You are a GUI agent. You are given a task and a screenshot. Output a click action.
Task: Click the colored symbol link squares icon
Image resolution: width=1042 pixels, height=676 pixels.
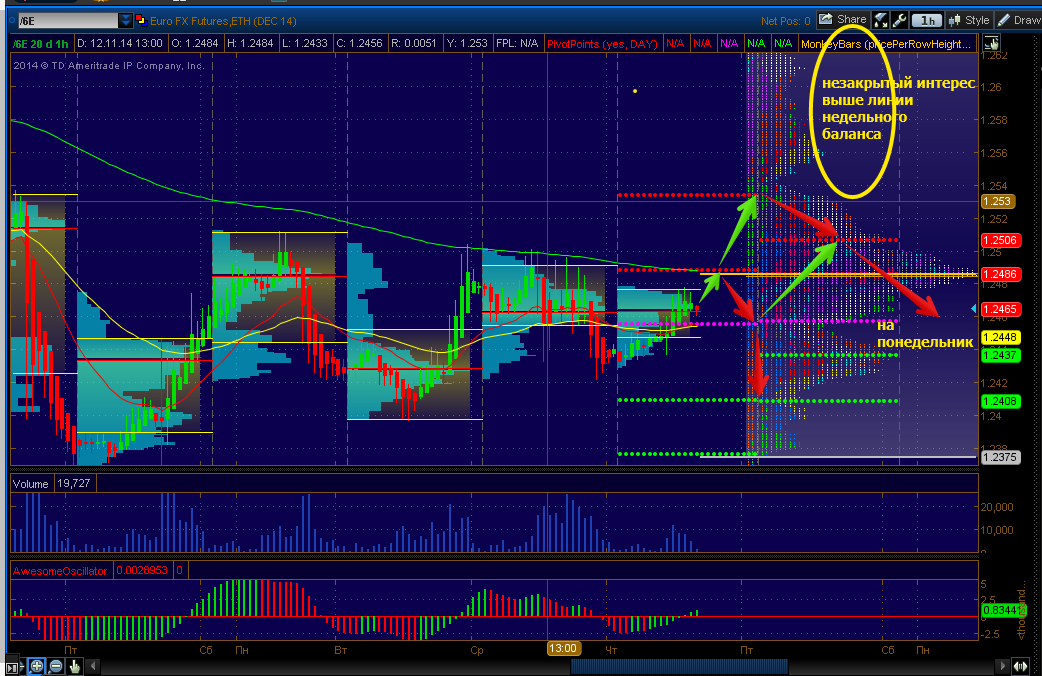[141, 21]
